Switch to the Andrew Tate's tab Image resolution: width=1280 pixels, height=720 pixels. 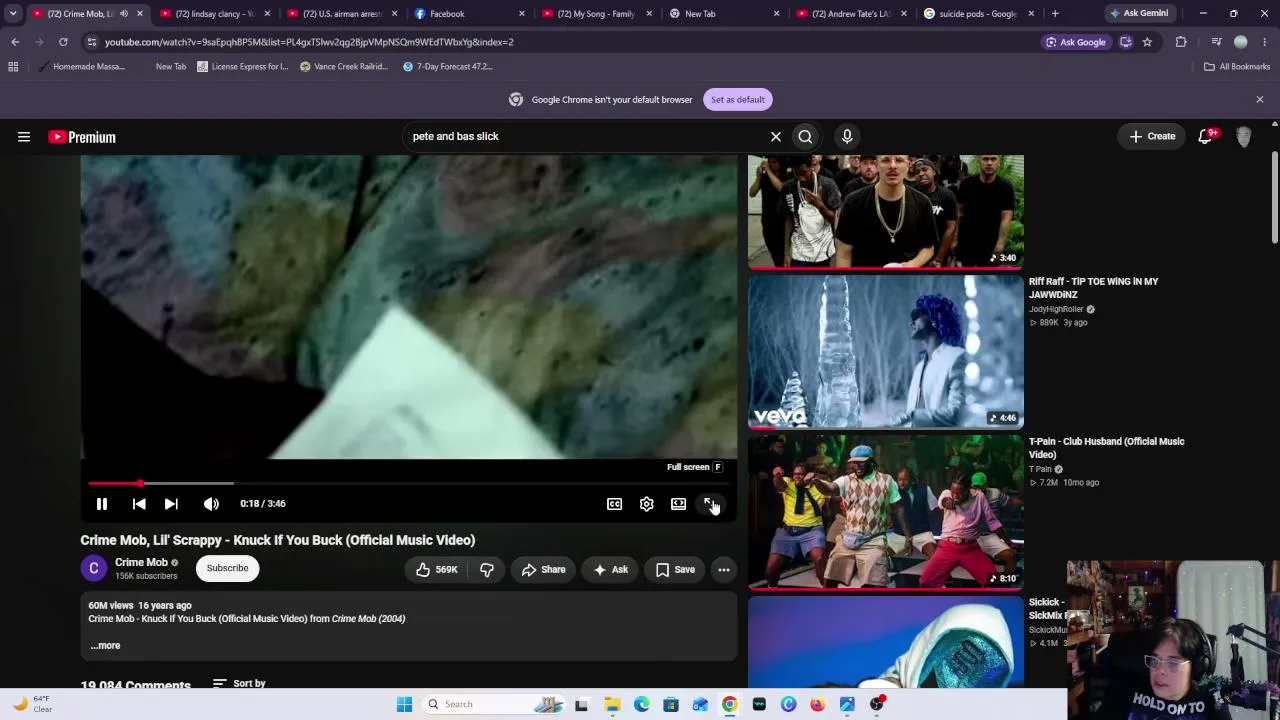pos(850,14)
